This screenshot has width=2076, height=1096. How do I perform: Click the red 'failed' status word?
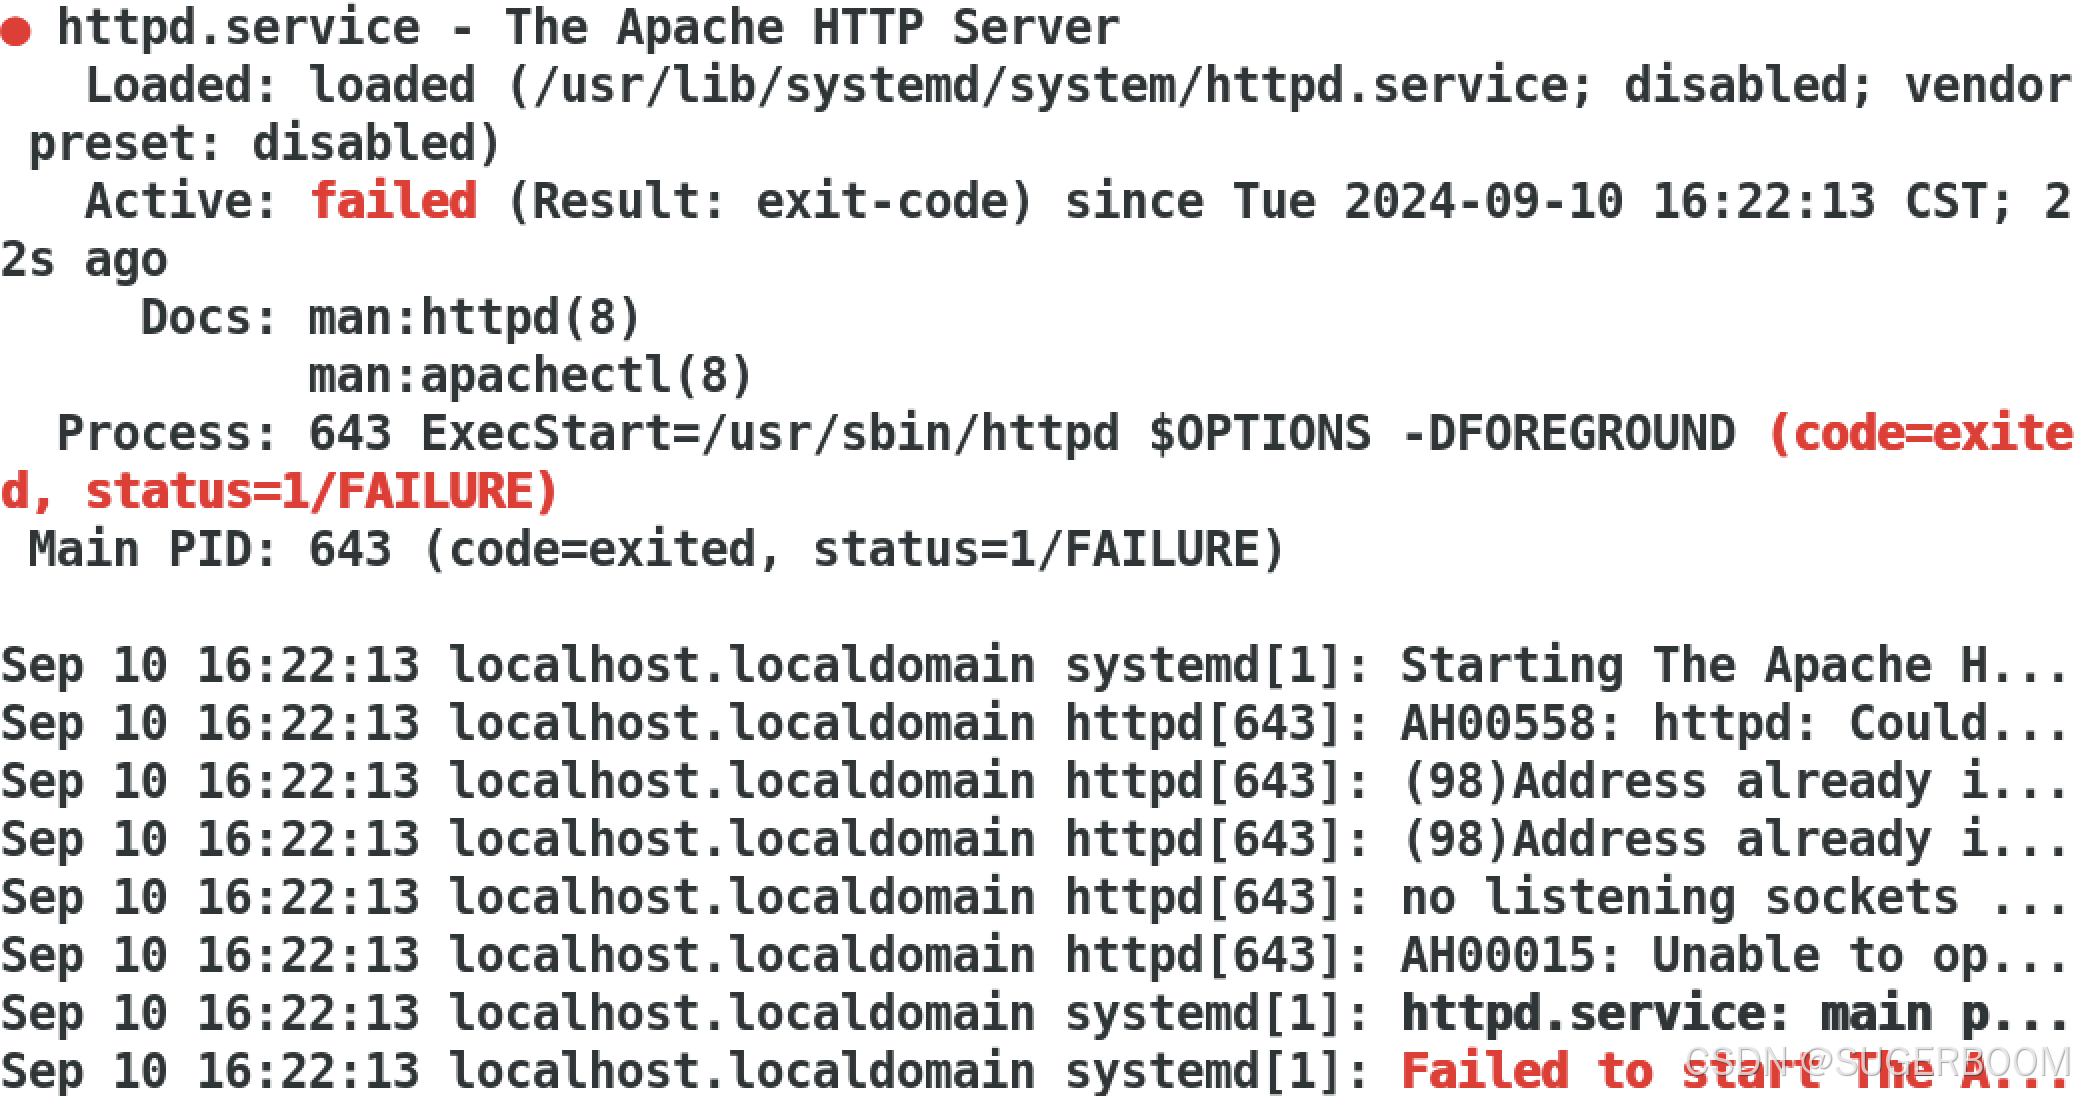[393, 202]
